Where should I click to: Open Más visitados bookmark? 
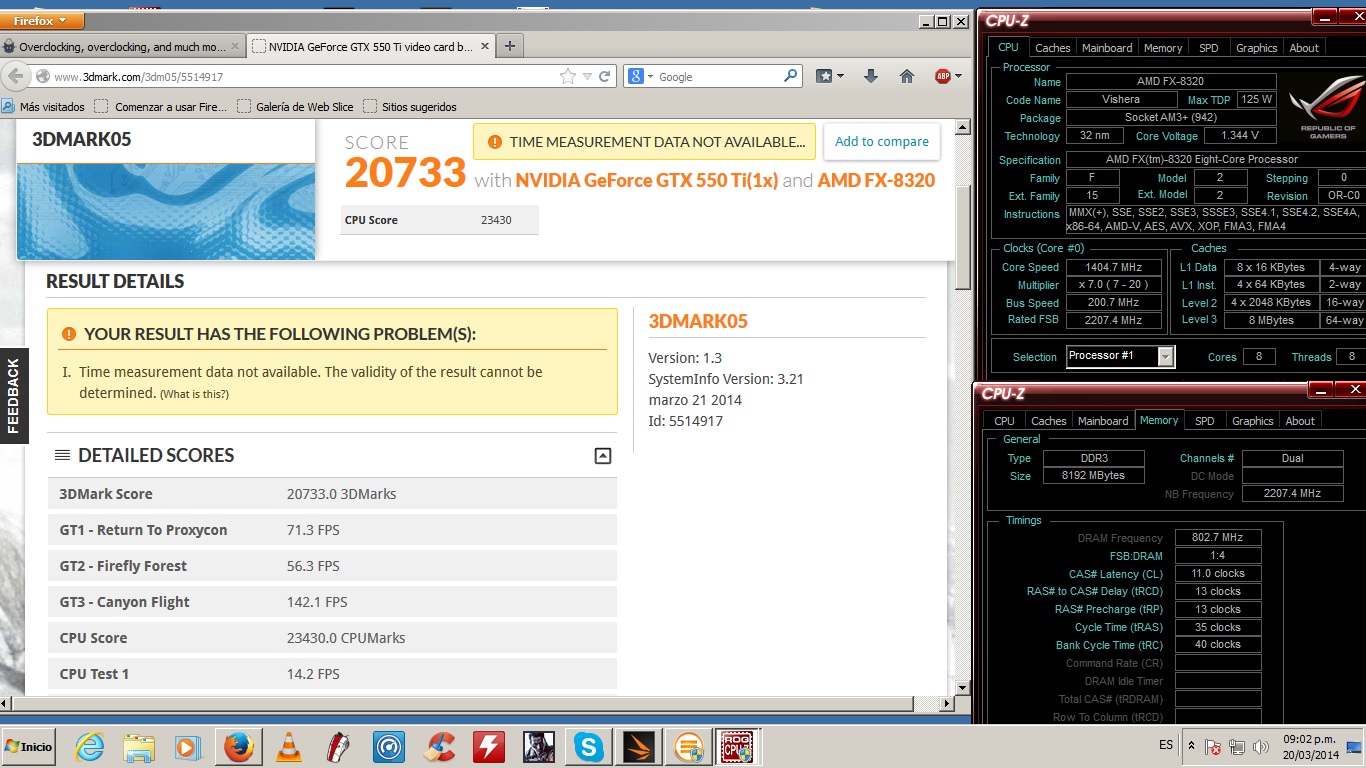[x=43, y=107]
